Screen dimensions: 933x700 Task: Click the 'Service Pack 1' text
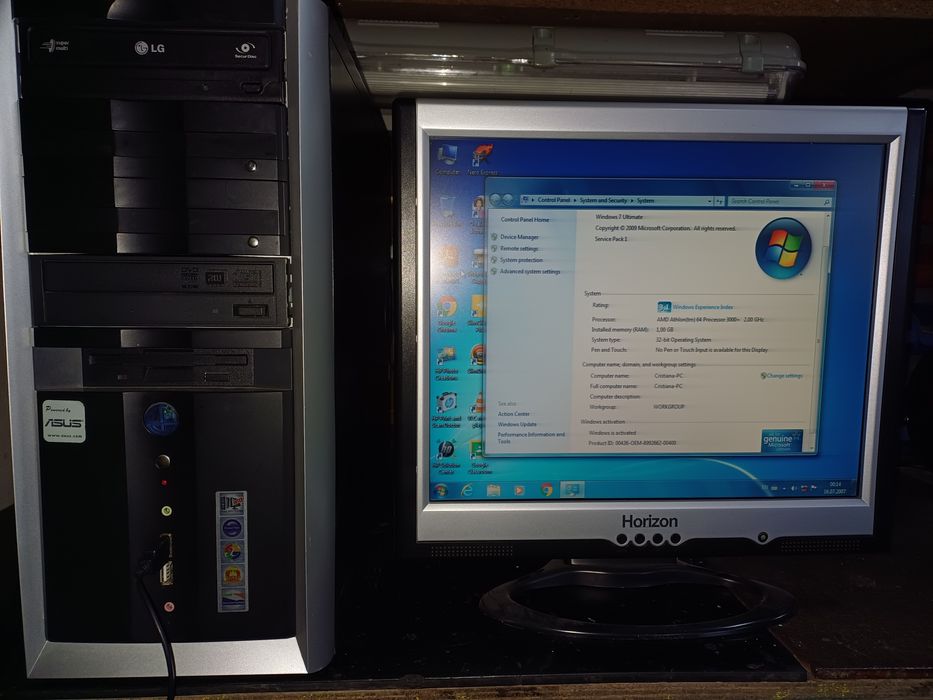(611, 239)
